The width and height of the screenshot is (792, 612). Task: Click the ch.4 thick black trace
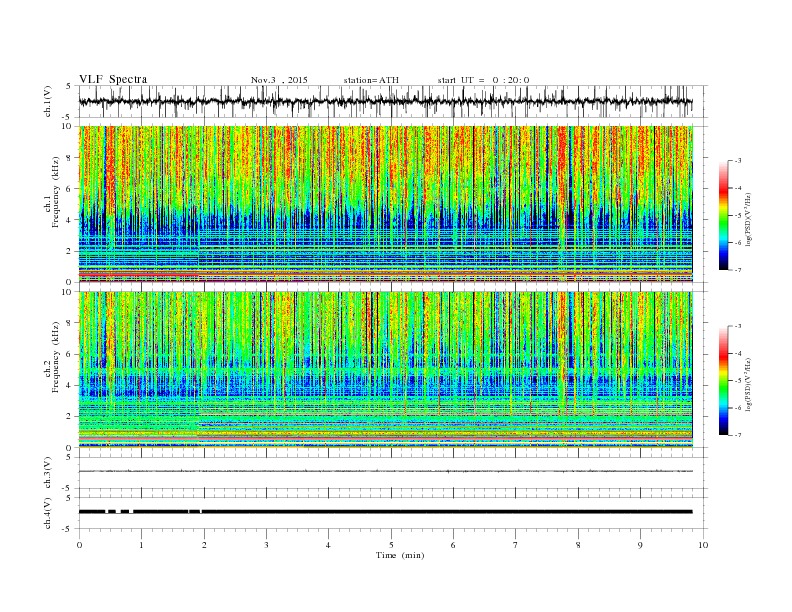click(386, 512)
